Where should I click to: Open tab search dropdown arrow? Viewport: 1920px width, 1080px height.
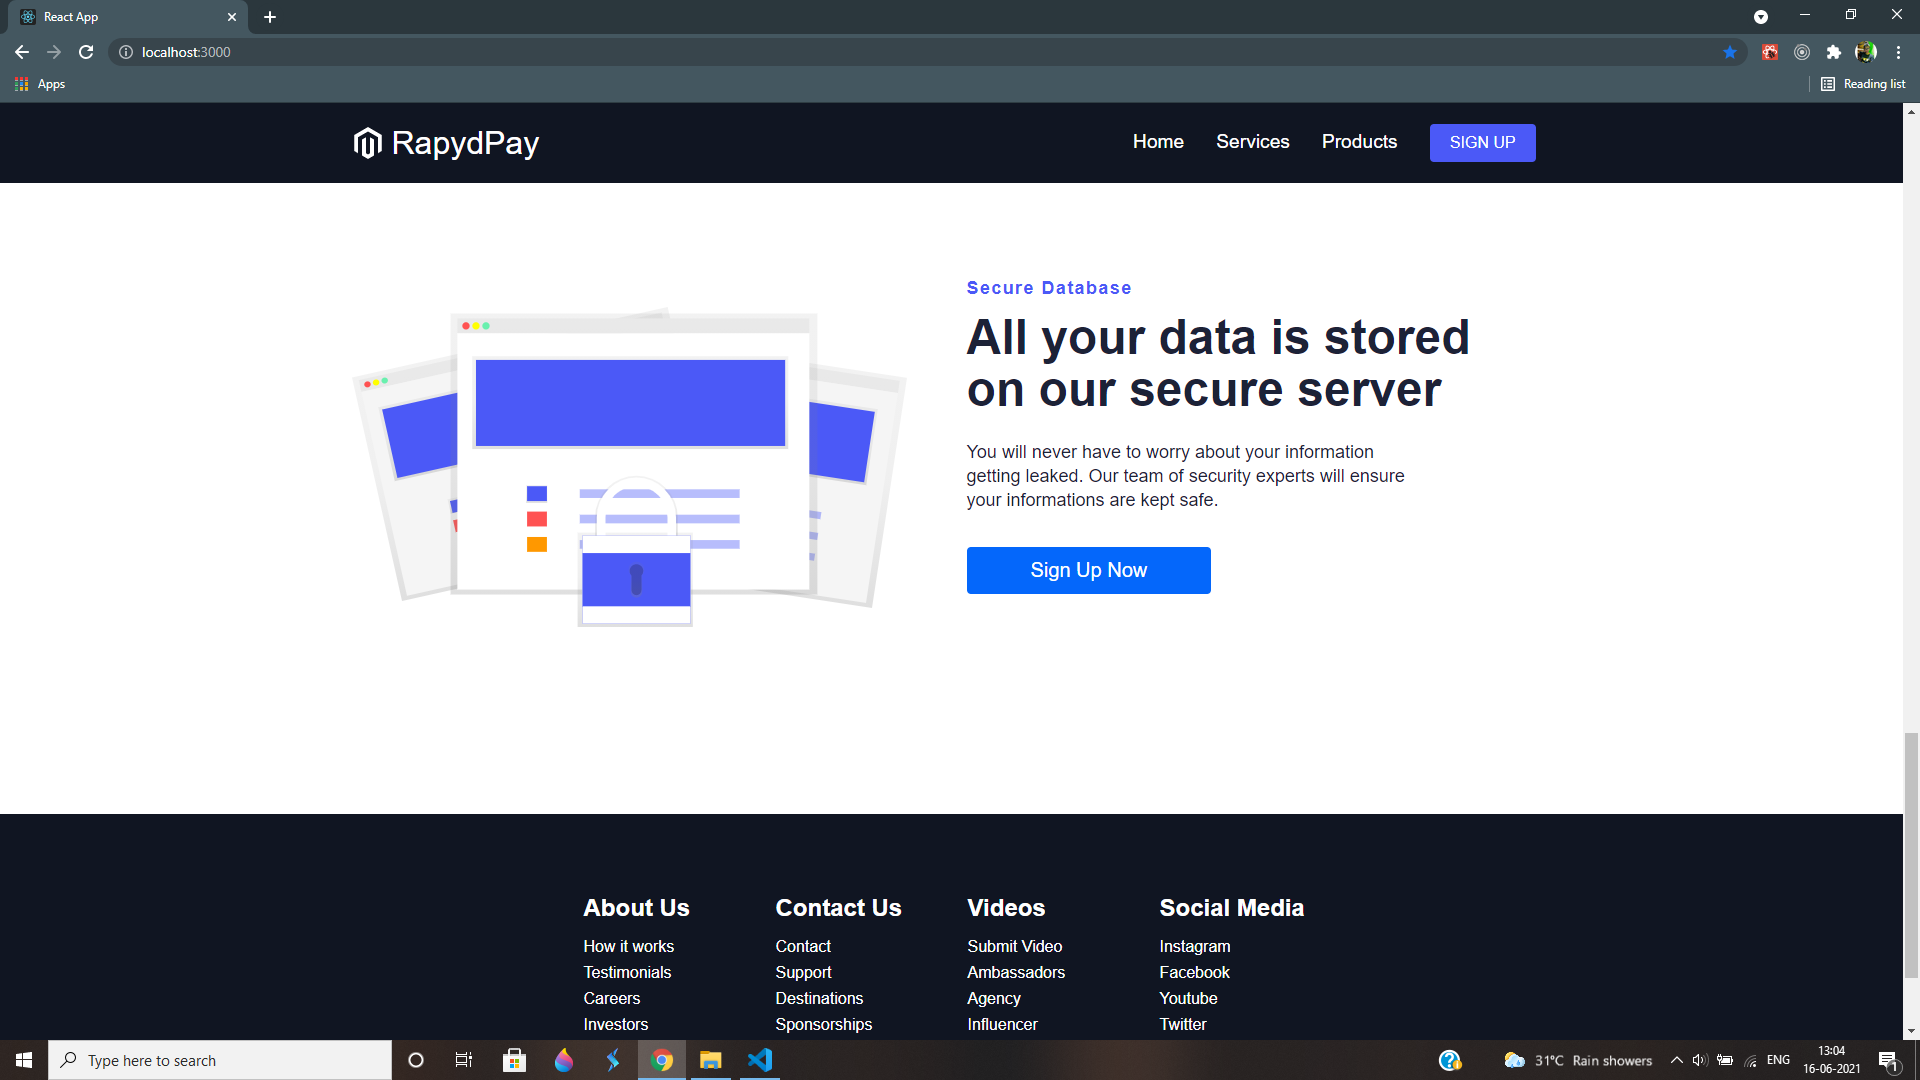point(1761,17)
